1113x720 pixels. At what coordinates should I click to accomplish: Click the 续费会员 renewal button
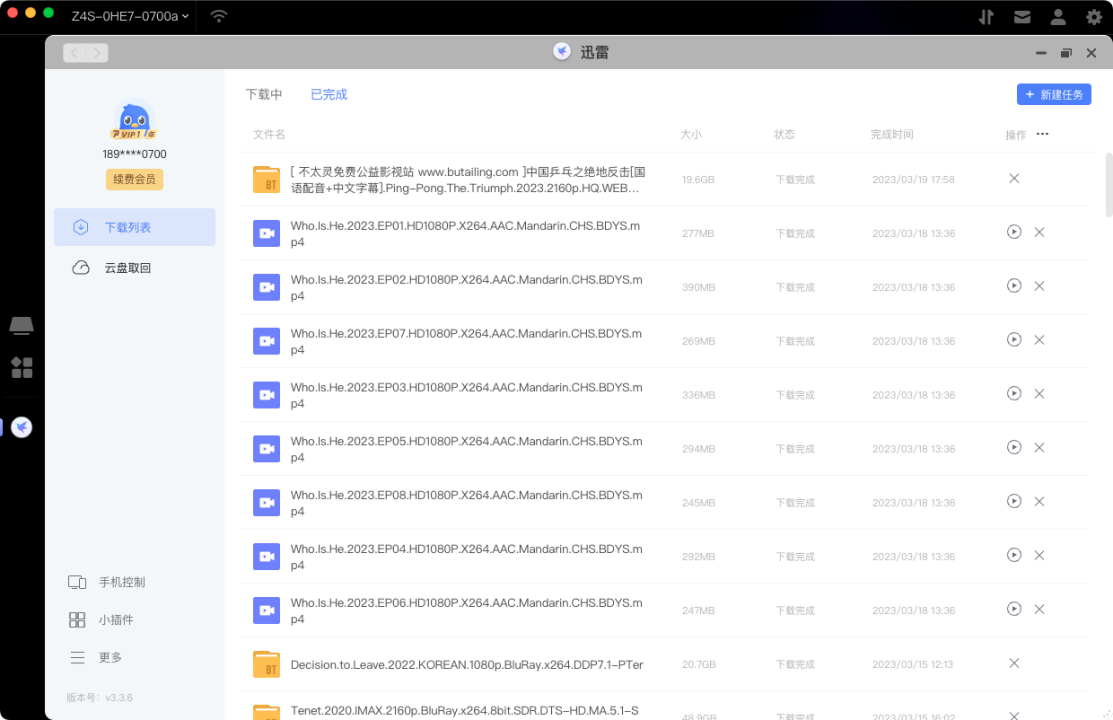pyautogui.click(x=134, y=180)
